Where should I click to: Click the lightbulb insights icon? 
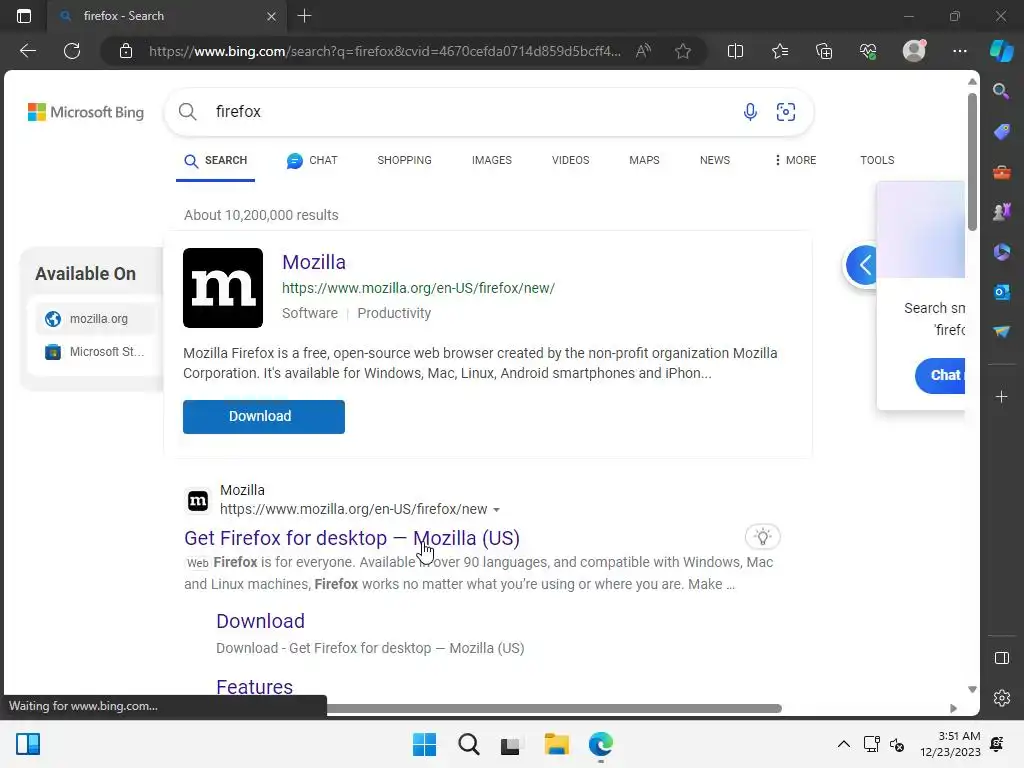763,537
